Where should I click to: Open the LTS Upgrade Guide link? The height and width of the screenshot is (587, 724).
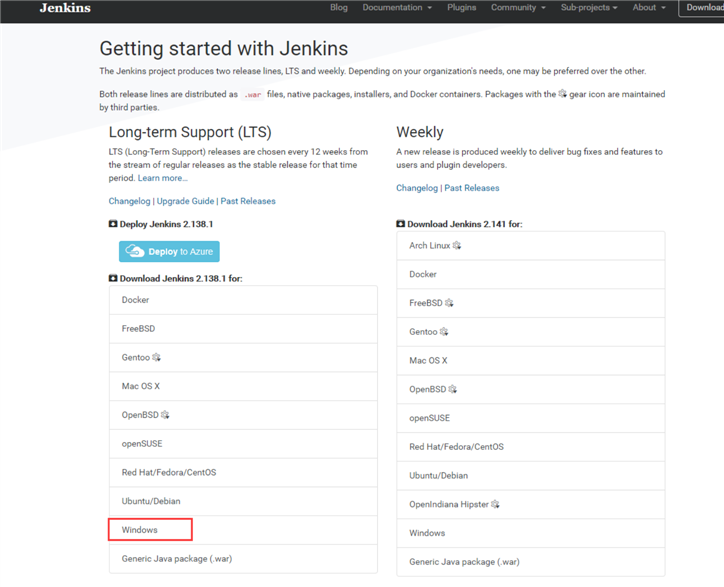click(x=185, y=201)
